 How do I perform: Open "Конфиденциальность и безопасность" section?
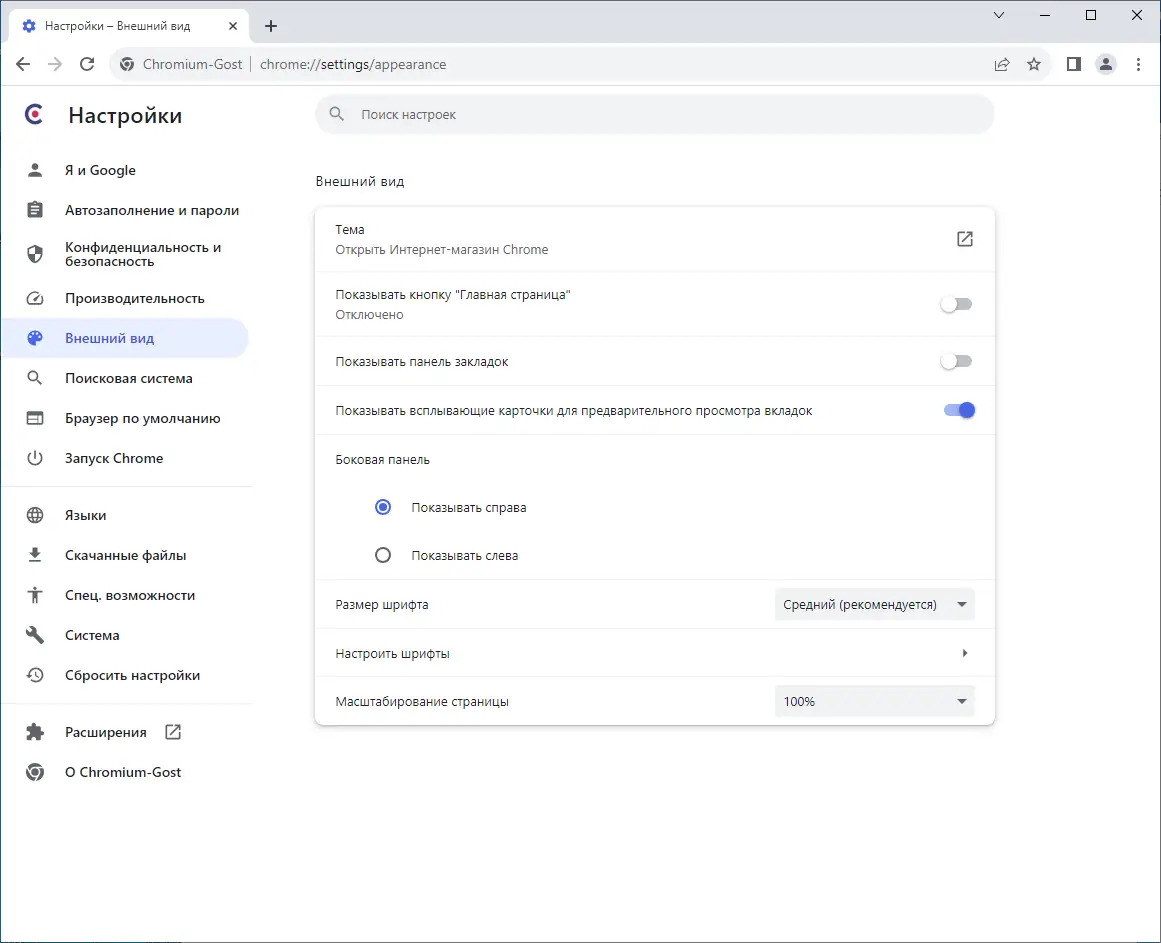pyautogui.click(x=142, y=254)
